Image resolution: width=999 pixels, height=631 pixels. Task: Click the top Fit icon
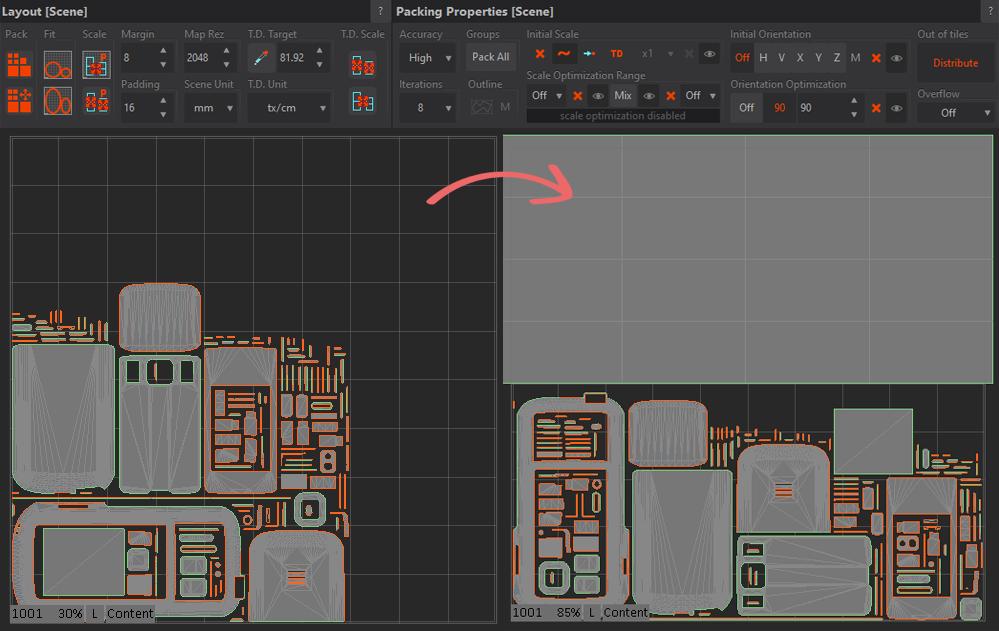(58, 64)
